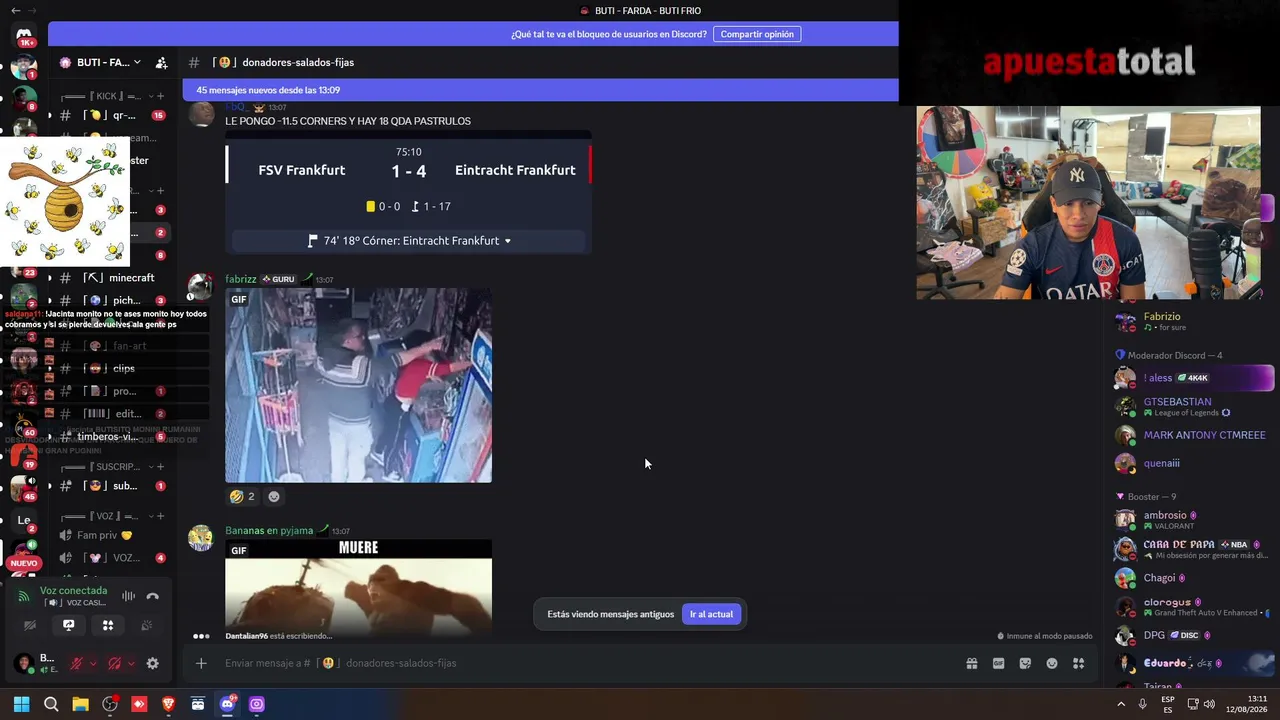Screen dimensions: 1280x720
Task: Open audio output options arrow
Action: tap(131, 663)
